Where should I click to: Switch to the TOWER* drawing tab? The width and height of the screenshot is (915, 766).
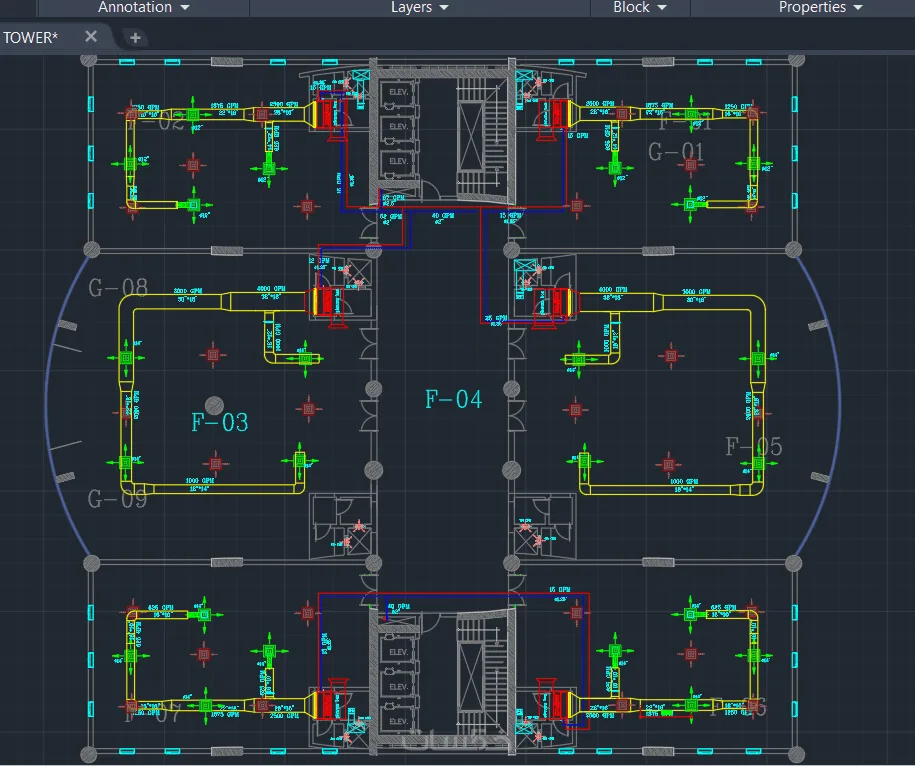click(x=30, y=37)
